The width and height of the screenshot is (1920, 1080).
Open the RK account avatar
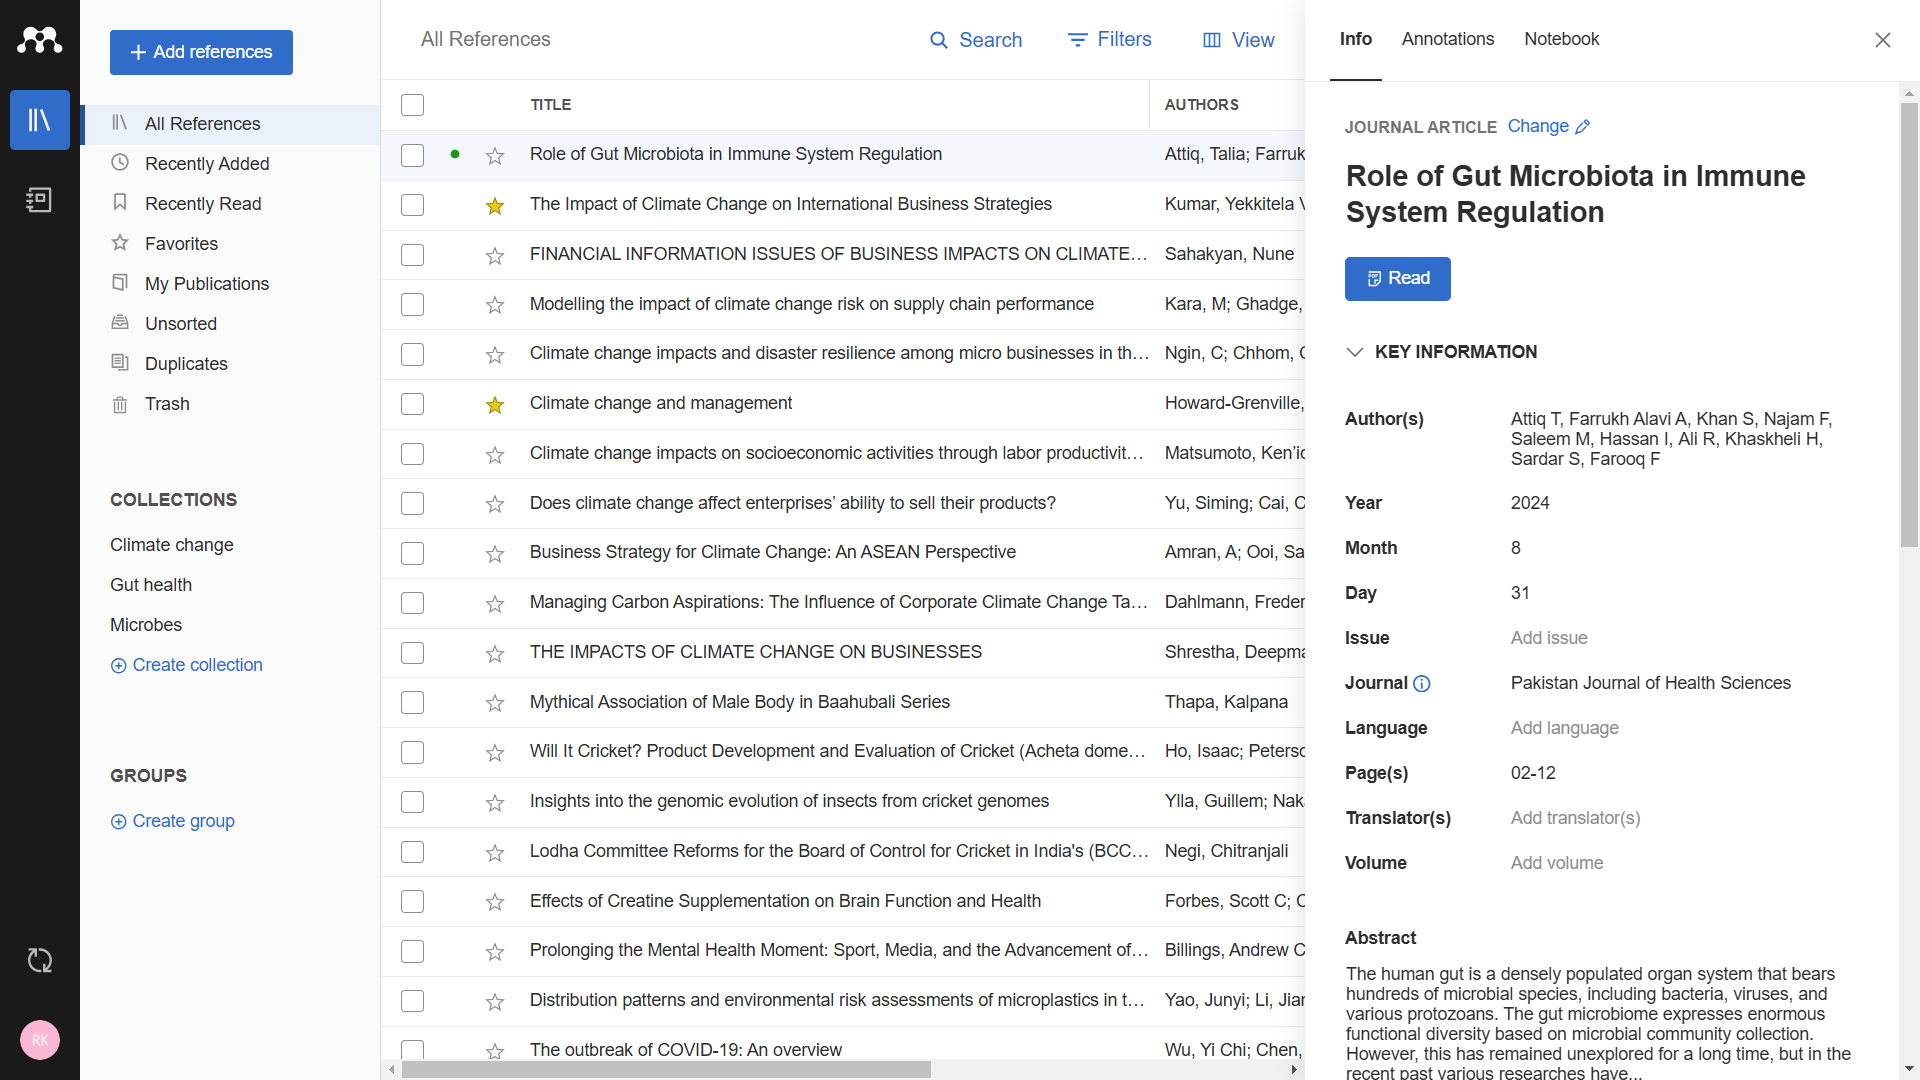(x=39, y=1040)
